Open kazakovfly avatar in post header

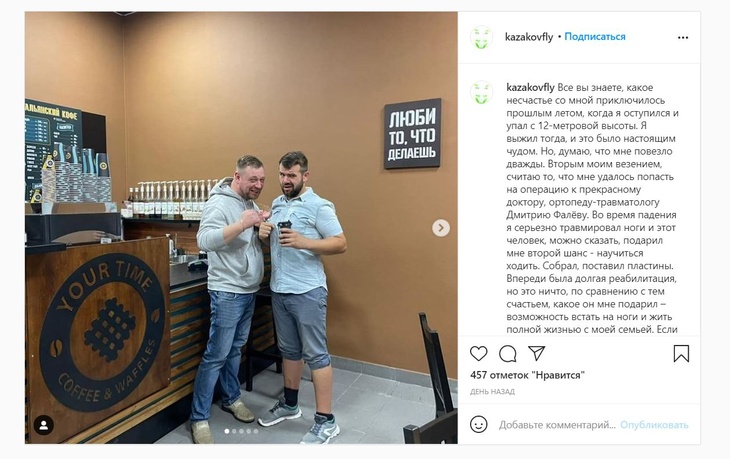[481, 37]
